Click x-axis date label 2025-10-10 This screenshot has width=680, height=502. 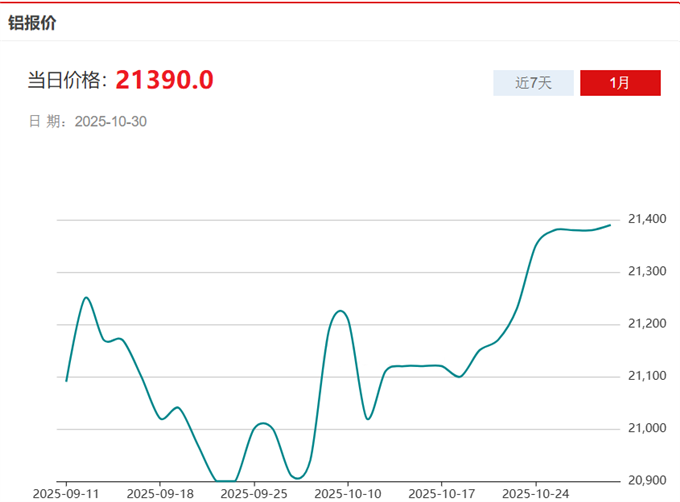[348, 493]
